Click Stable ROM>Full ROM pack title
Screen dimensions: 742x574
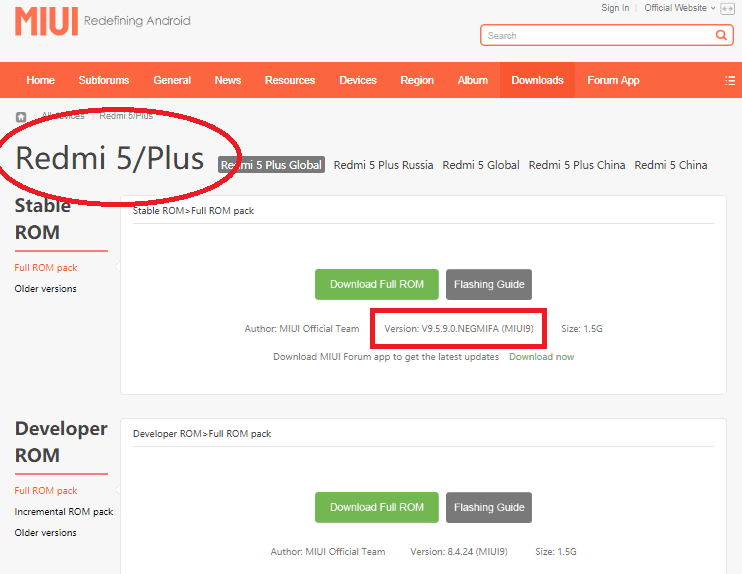click(193, 211)
